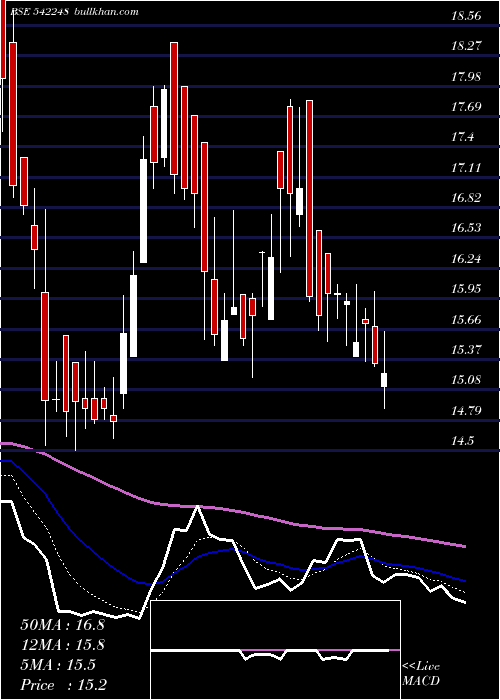Click the 50MA : 16.8 legend text
Screen dimensions: 500x700
point(62,625)
